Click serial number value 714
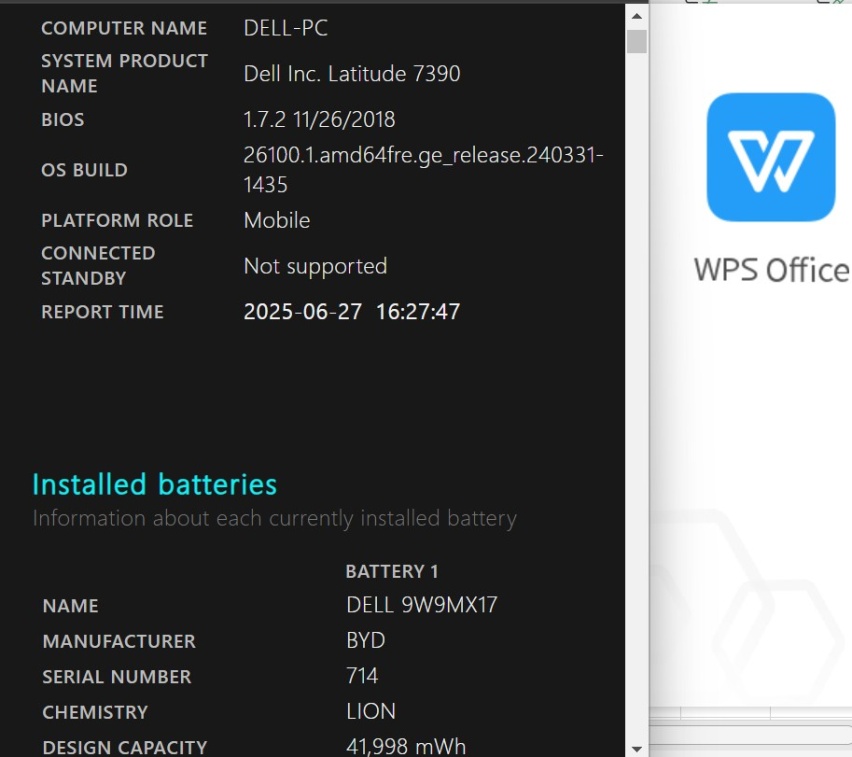 pos(362,676)
